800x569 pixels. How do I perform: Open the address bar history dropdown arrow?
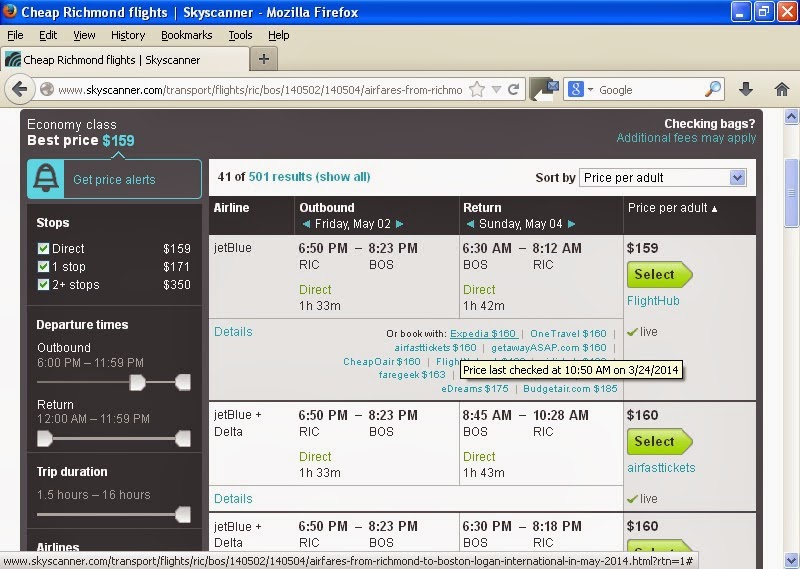point(496,90)
